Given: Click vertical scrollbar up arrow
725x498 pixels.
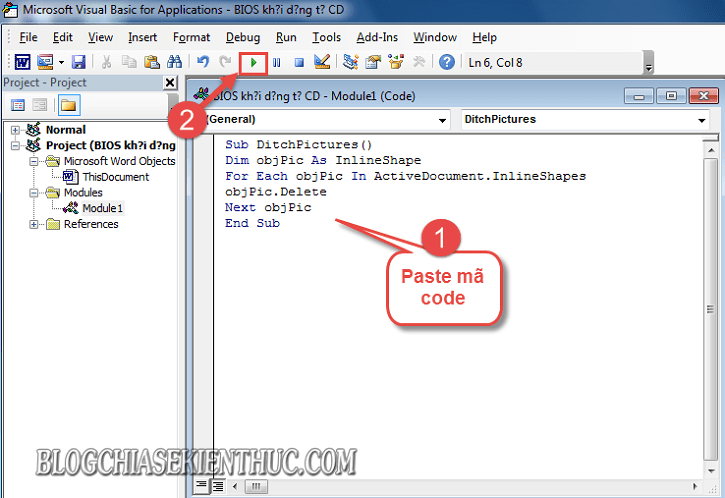Looking at the screenshot, I should pyautogui.click(x=711, y=150).
